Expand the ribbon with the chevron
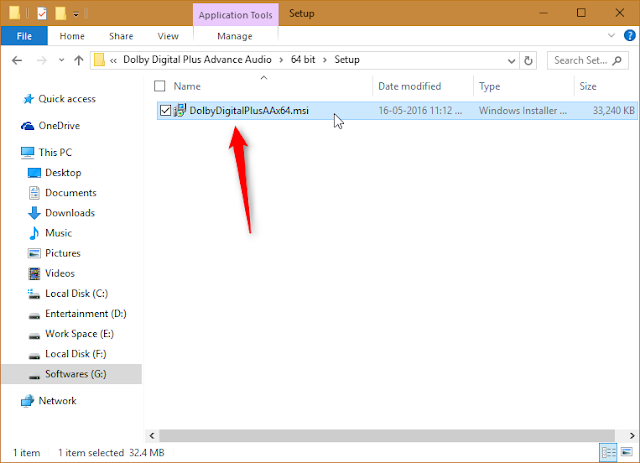The height and width of the screenshot is (463, 640). click(611, 36)
